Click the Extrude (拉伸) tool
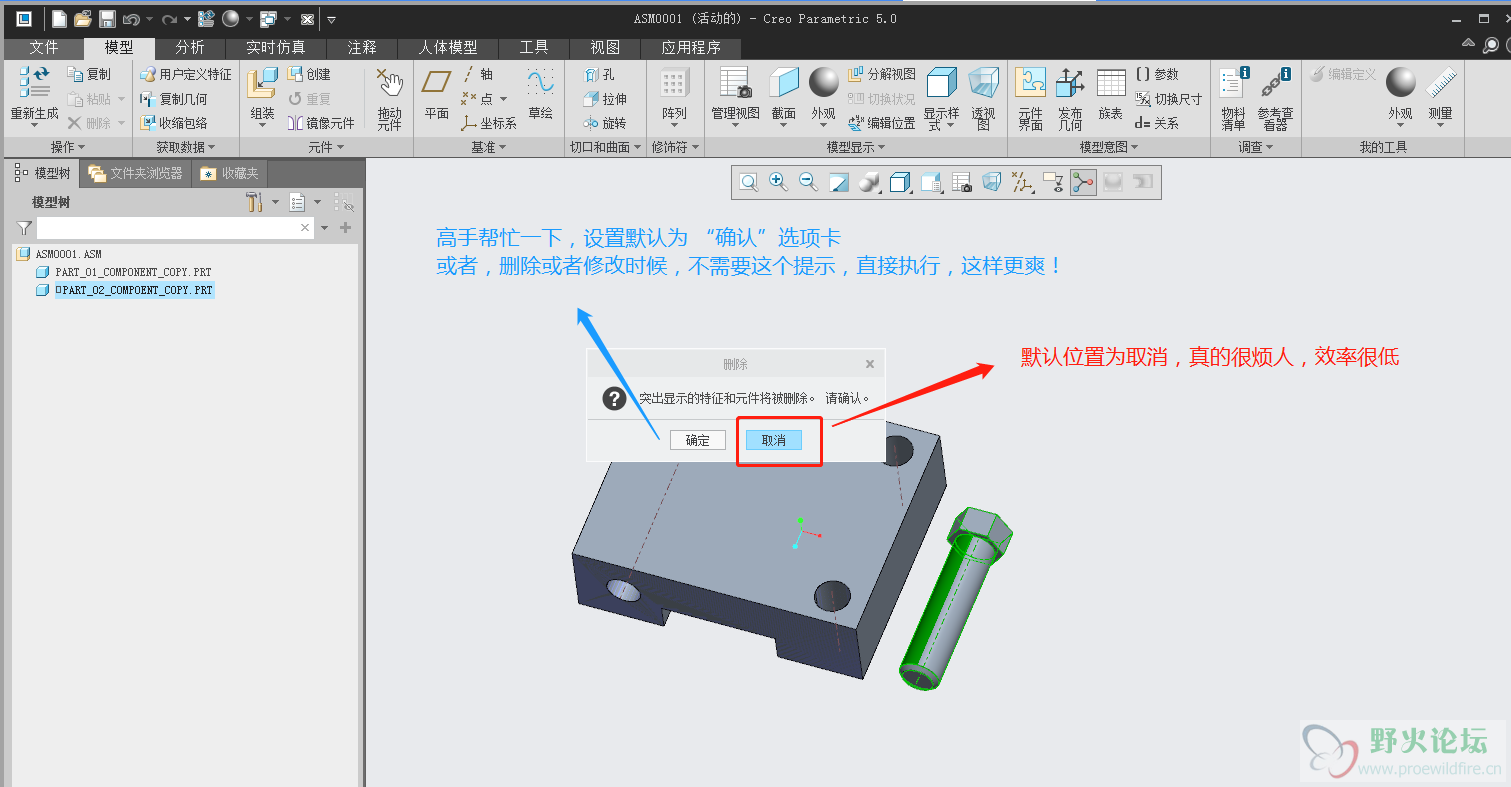 click(x=605, y=99)
